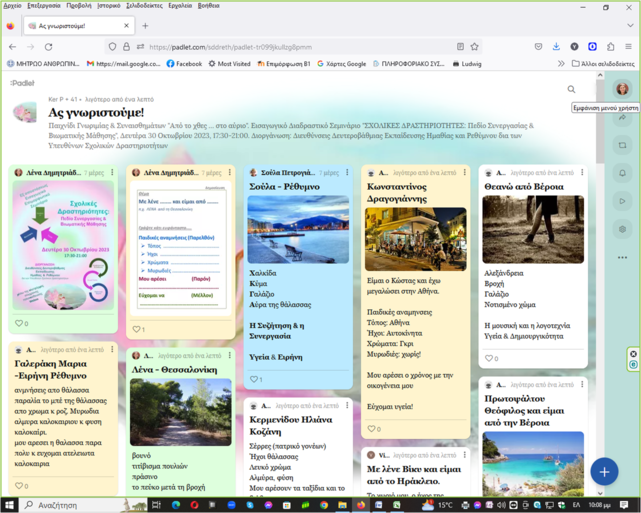This screenshot has width=641, height=513.
Task: Click the Padlet share arrow icon
Action: [x=622, y=117]
